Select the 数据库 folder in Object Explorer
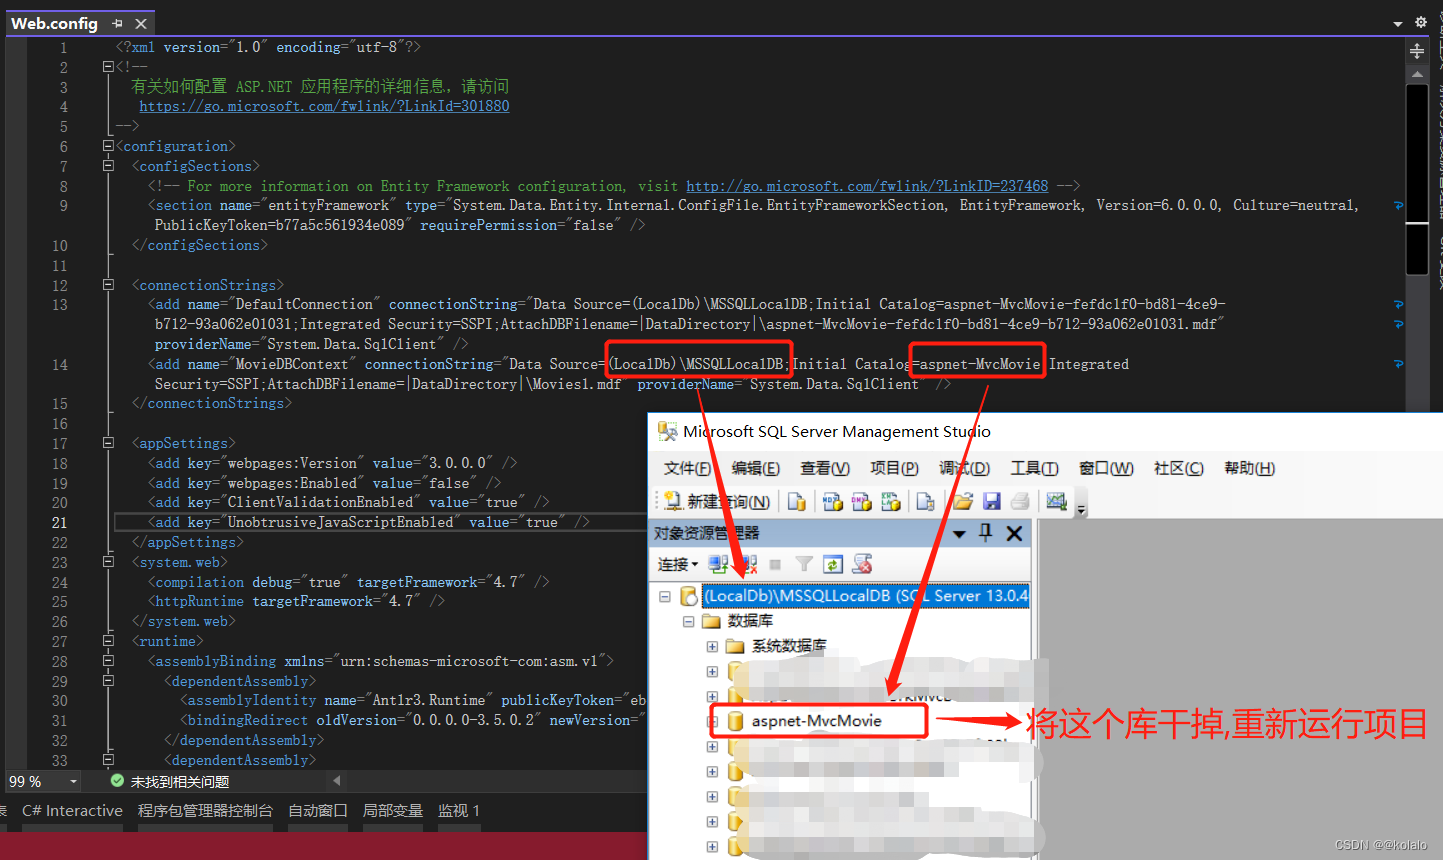1443x860 pixels. pos(750,621)
